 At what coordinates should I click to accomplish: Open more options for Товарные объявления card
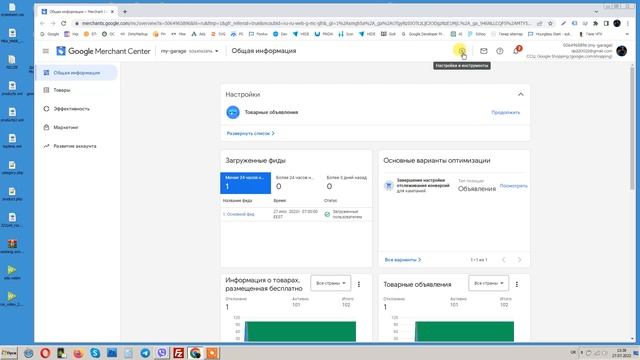click(517, 284)
